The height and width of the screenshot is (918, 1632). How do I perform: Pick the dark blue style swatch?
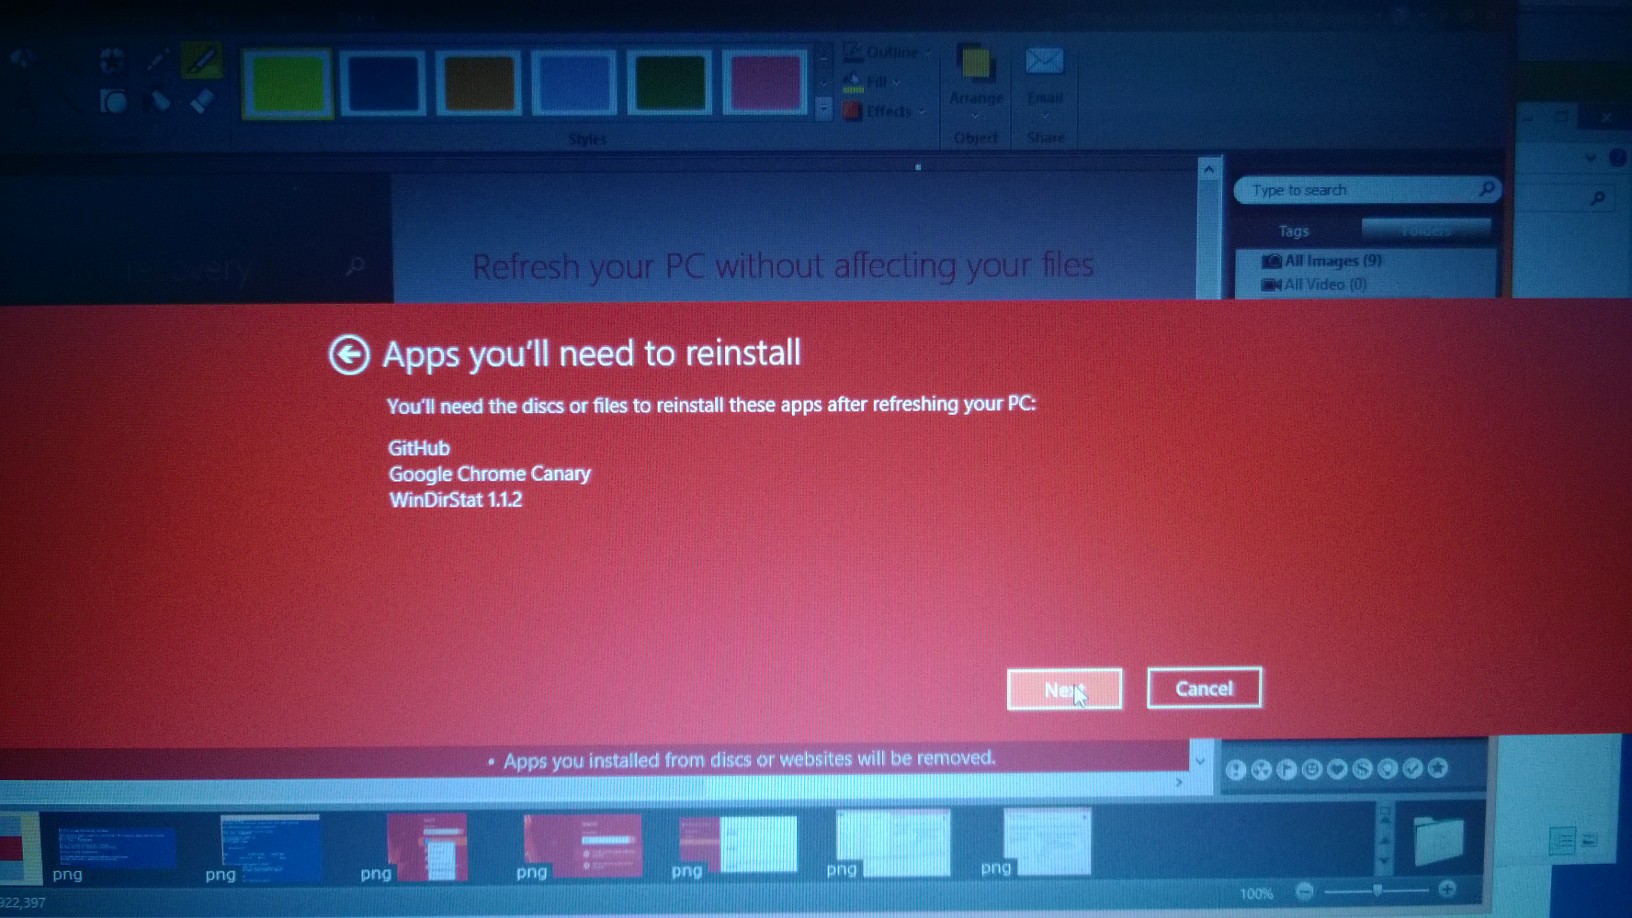(382, 83)
